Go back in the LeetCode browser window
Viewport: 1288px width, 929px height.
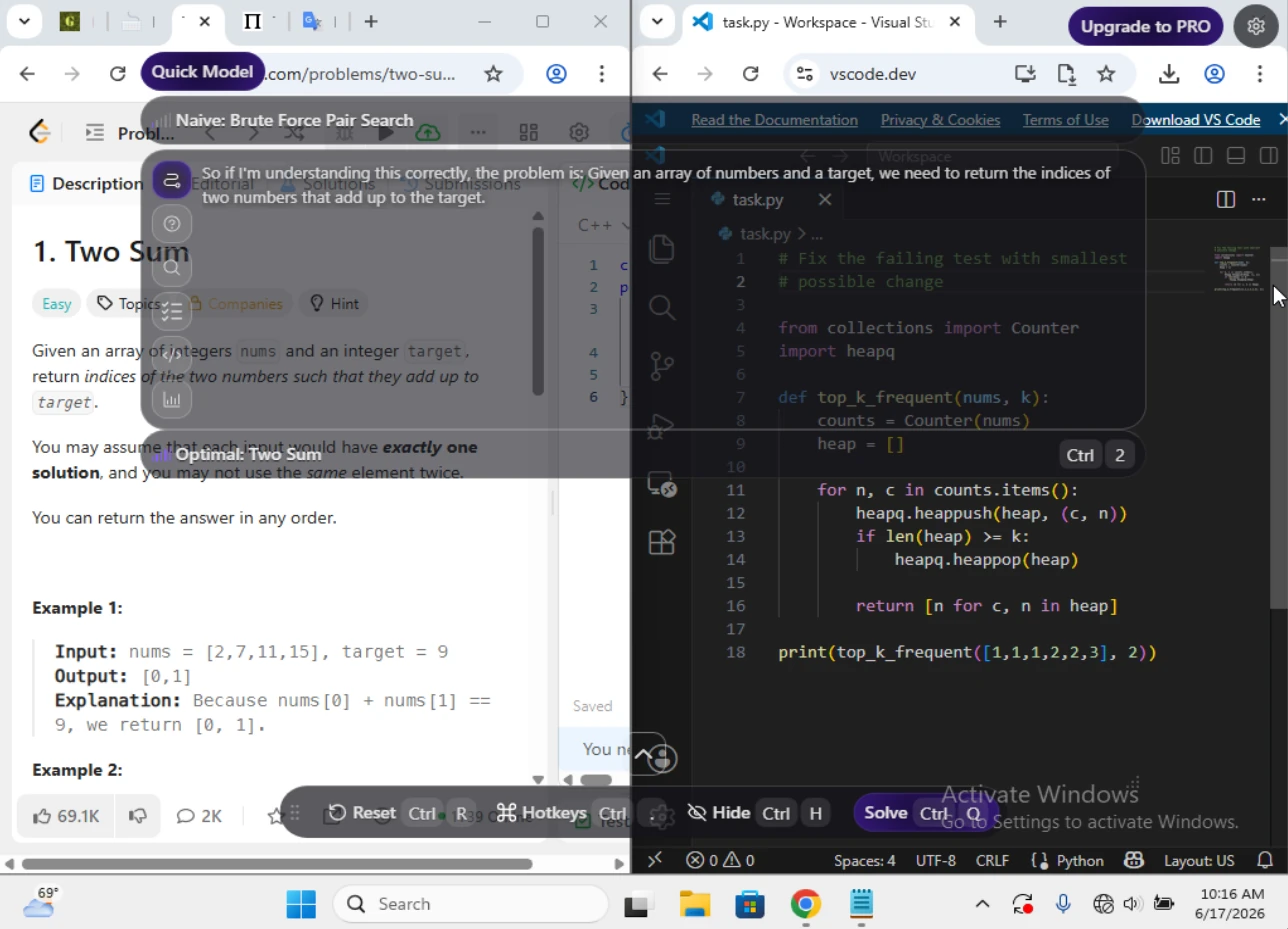pos(27,73)
